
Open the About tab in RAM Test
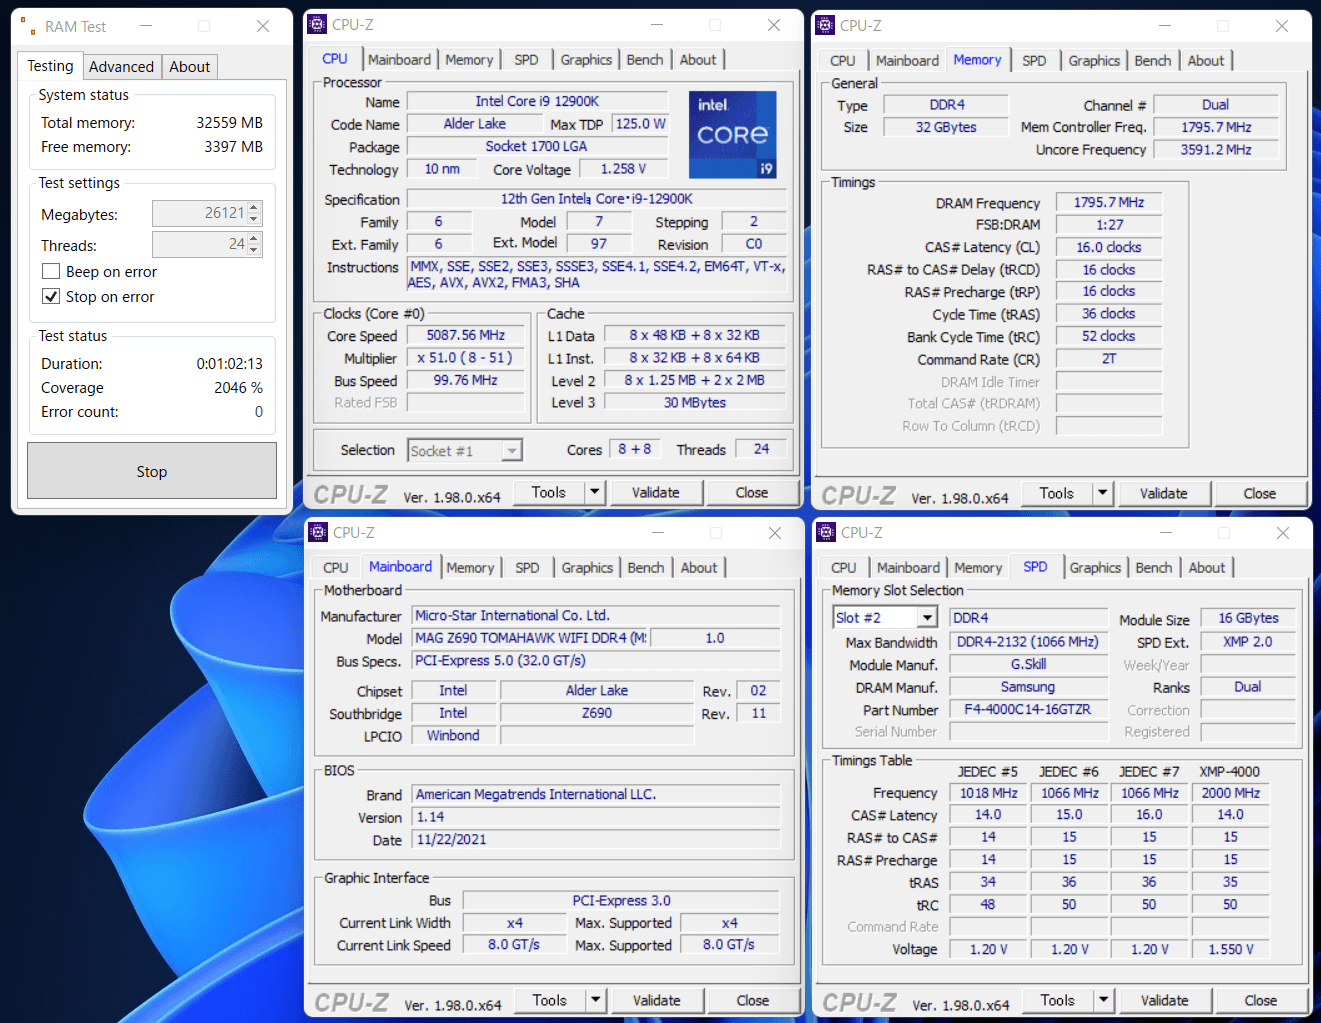(x=189, y=67)
